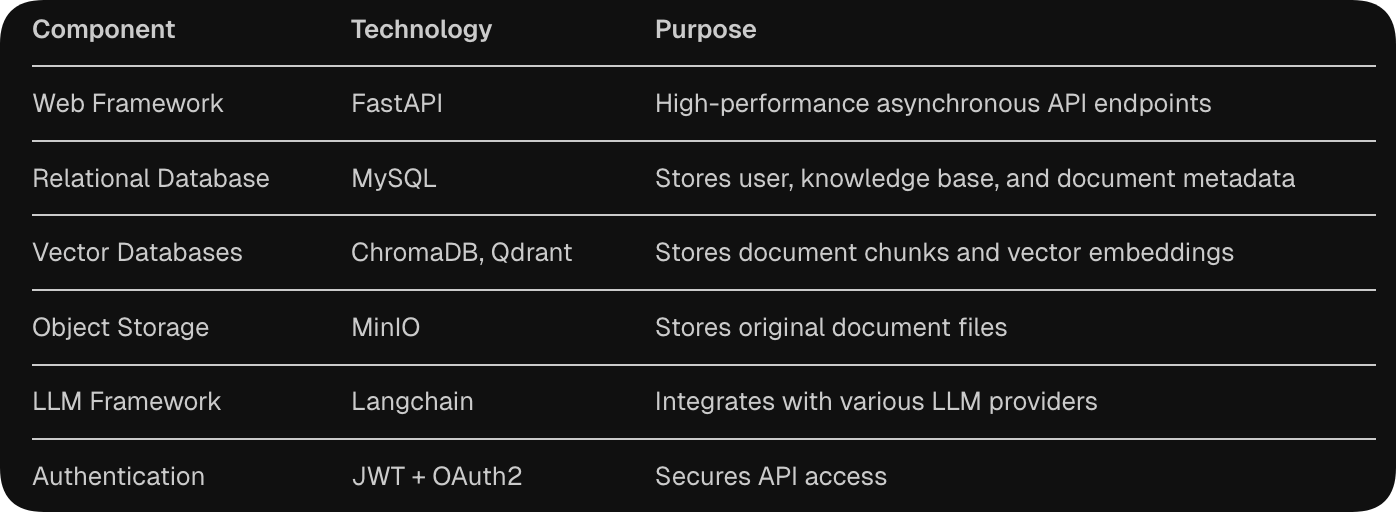
Task: Select the FastAPI technology cell
Action: (397, 103)
